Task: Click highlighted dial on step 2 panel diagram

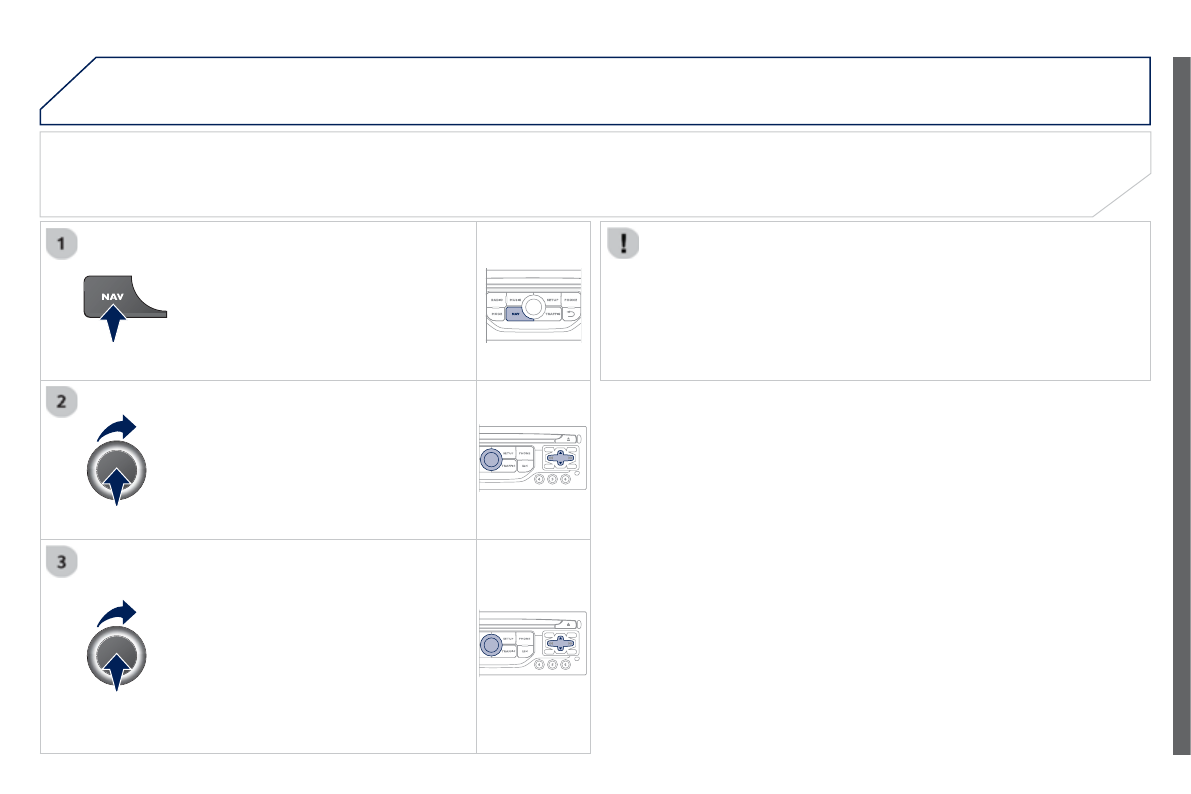Action: 490,459
